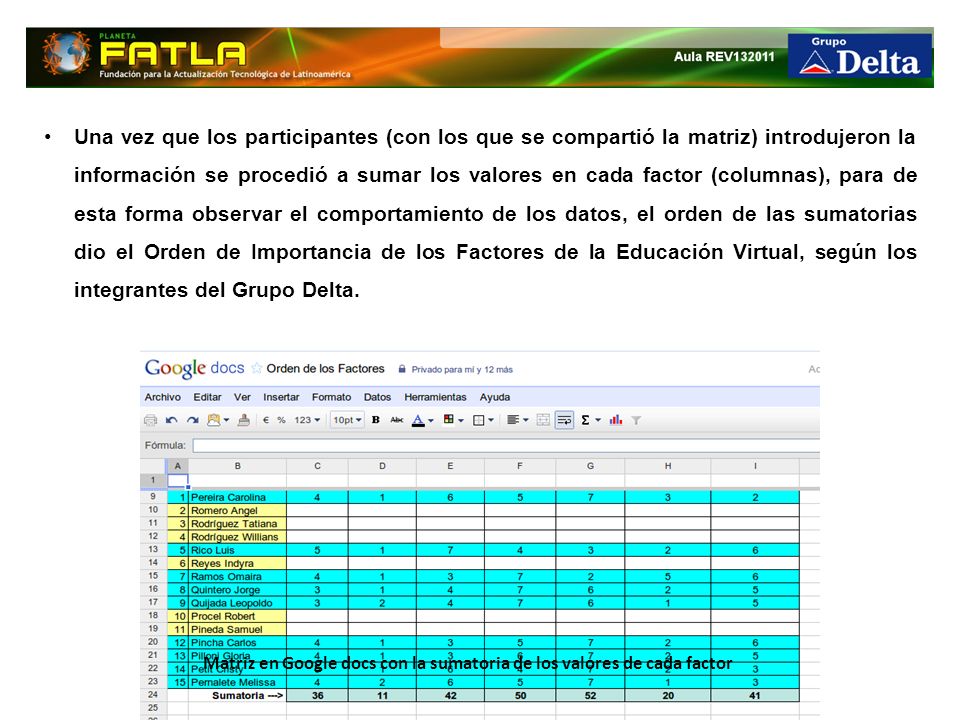Expand the background color dropdown arrow
The width and height of the screenshot is (960, 720).
point(461,421)
